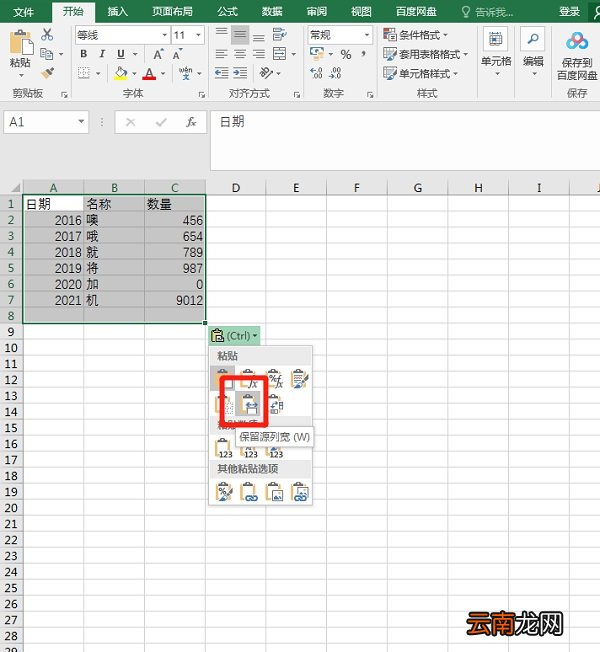Click the Cut scissors icon
This screenshot has width=600, height=652.
pyautogui.click(x=47, y=35)
